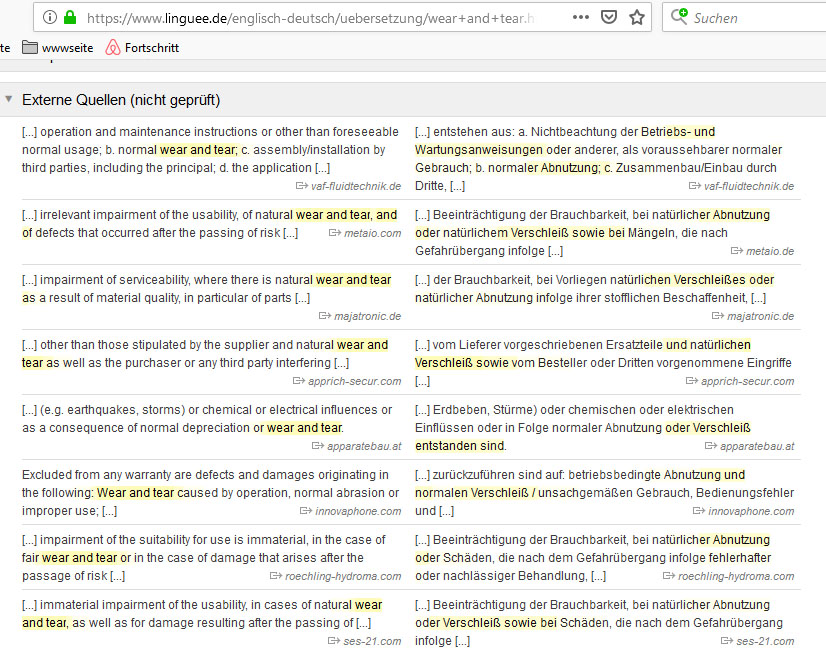The width and height of the screenshot is (826, 654).
Task: Open German source link innovaphone.com
Action: pyautogui.click(x=751, y=511)
